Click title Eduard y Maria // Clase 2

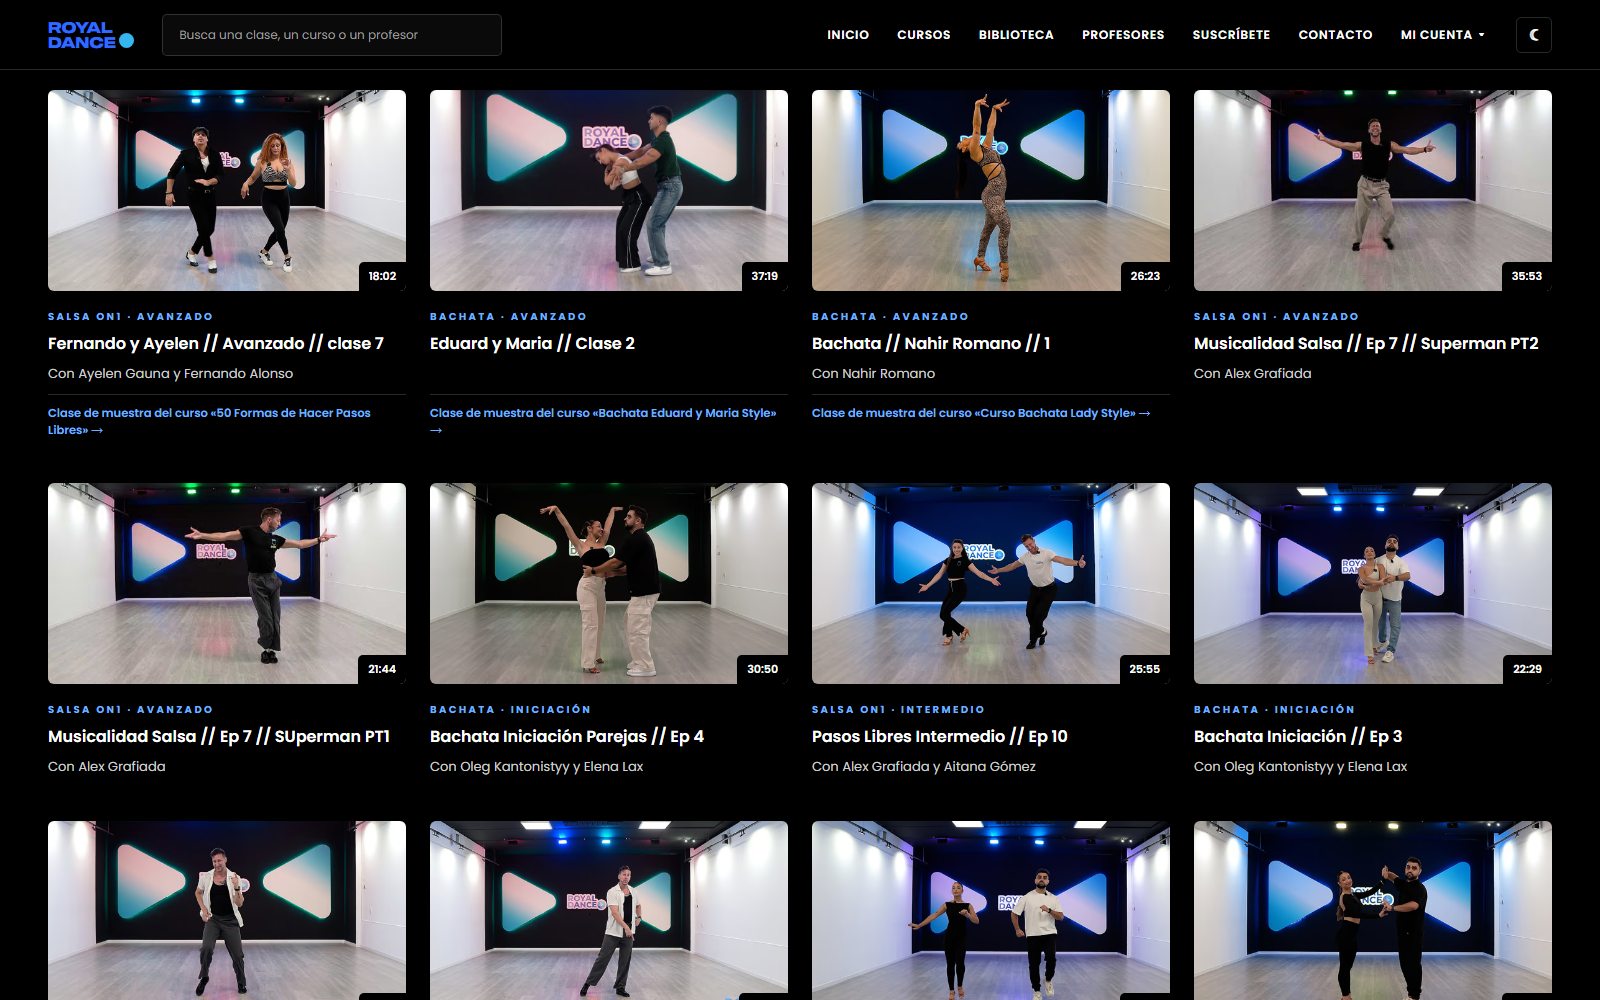532,343
